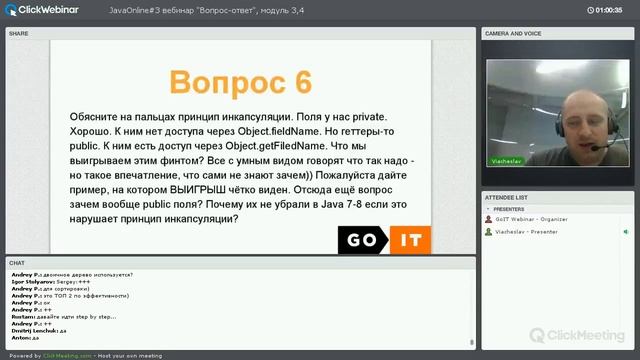Click the presenter webcam video
This screenshot has width=640, height=360.
(558, 113)
